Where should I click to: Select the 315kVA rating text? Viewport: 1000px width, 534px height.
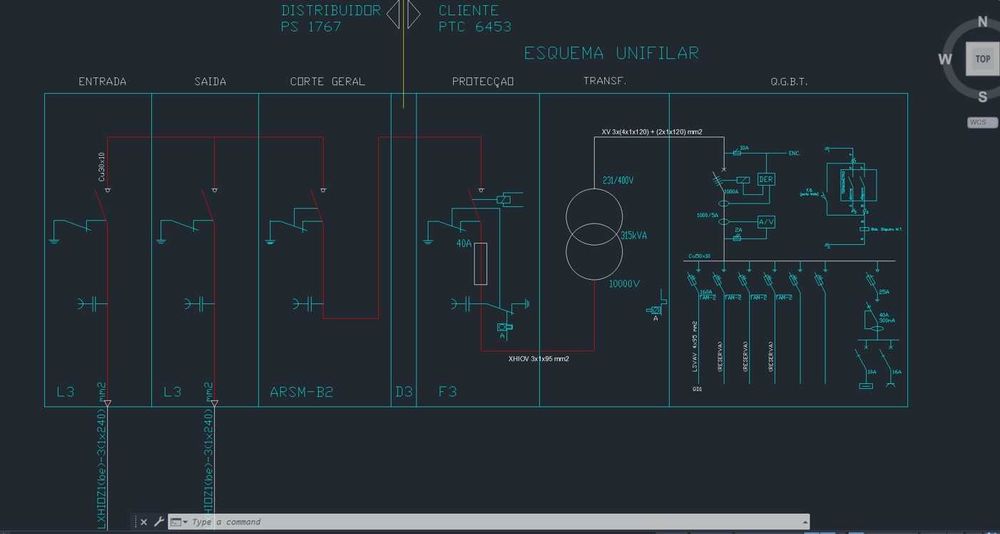(x=633, y=235)
